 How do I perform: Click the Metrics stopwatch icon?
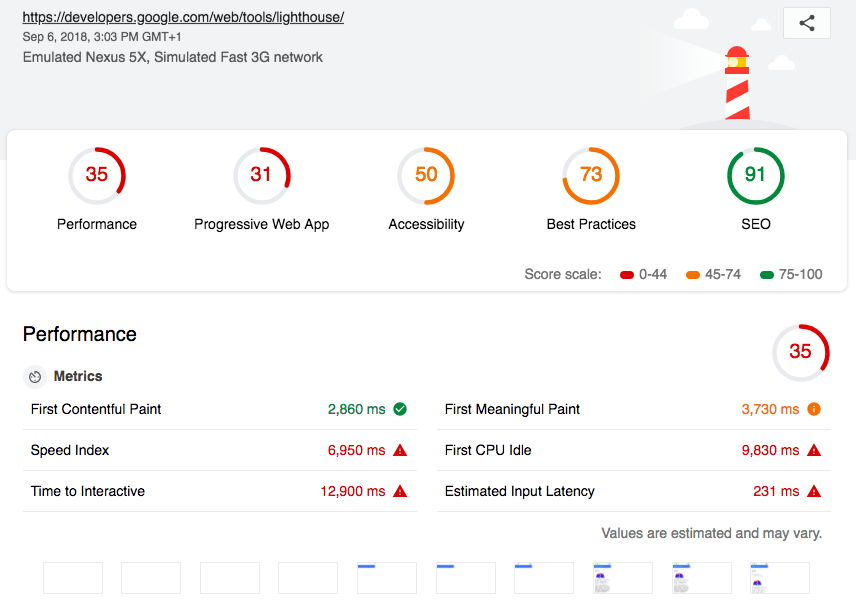35,377
